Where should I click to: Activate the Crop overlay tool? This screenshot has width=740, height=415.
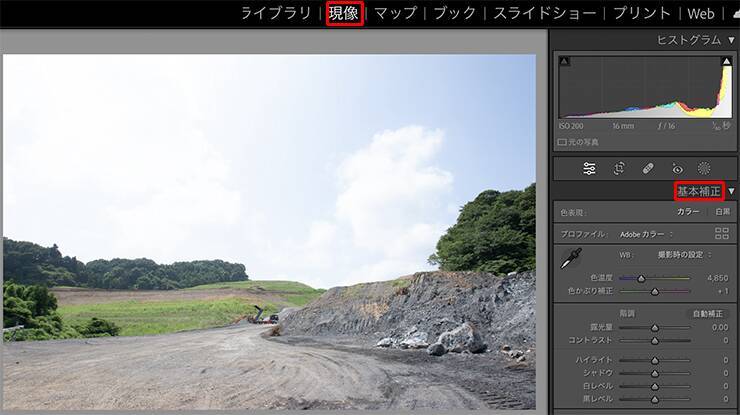point(619,168)
